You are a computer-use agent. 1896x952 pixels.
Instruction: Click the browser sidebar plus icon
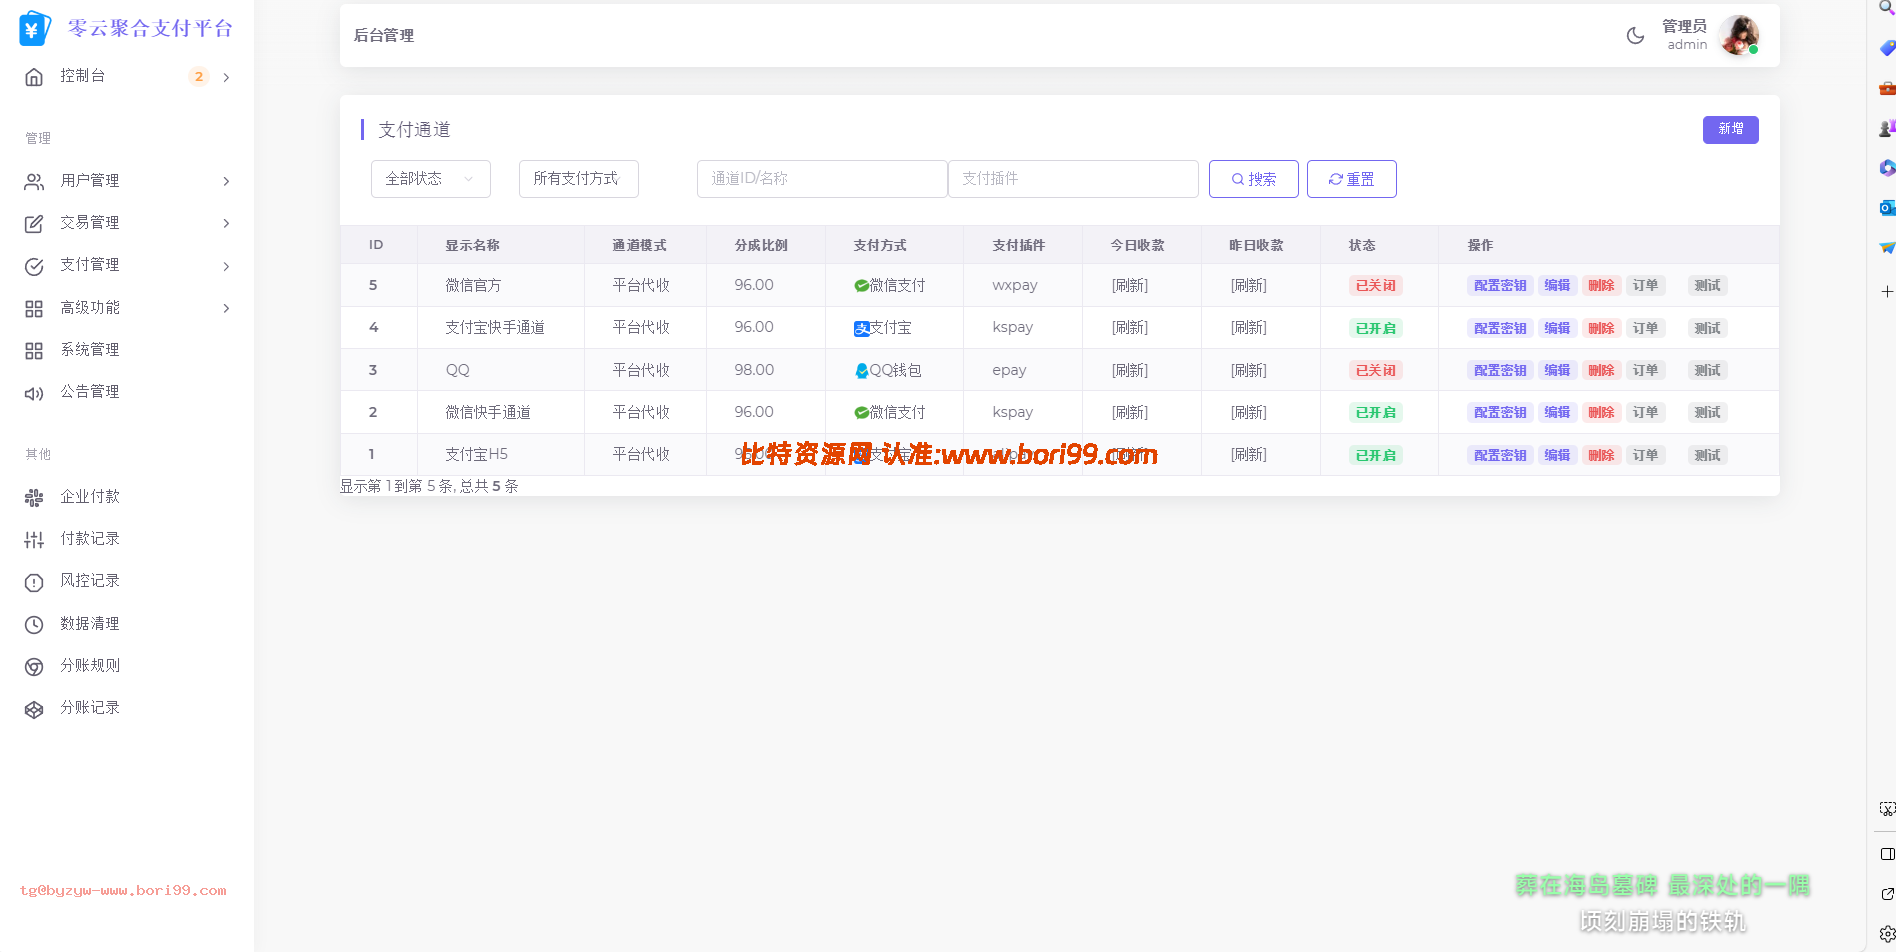pyautogui.click(x=1887, y=291)
